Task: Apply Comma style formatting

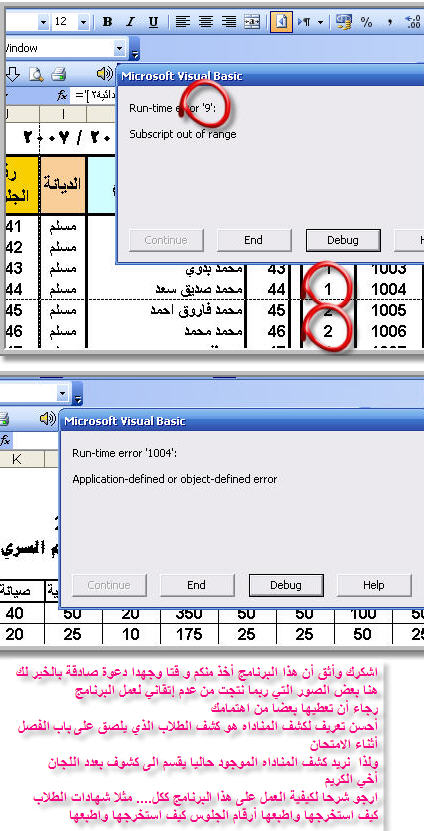Action: coord(390,22)
